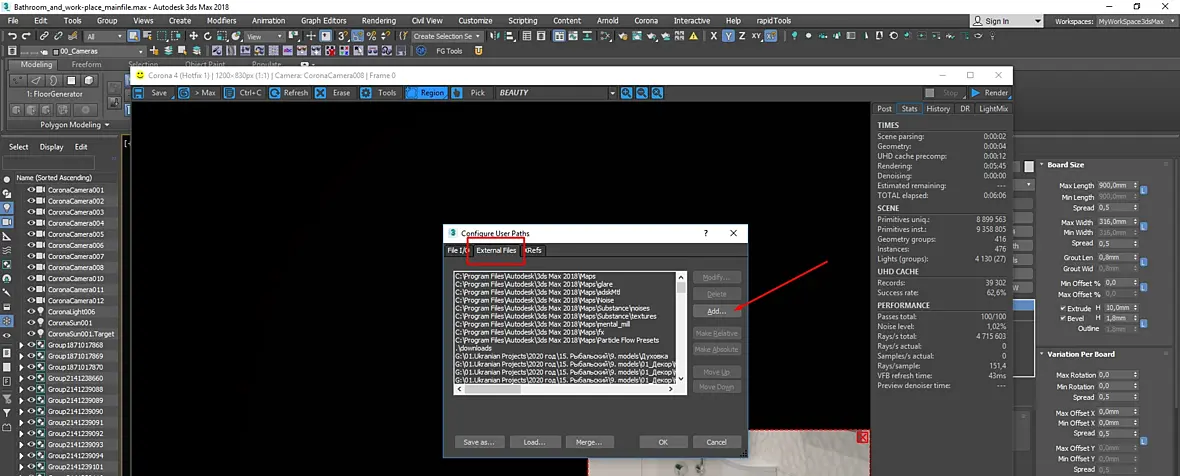Click Pick tool in Corona frame buffer
The width and height of the screenshot is (1180, 476).
pyautogui.click(x=470, y=92)
